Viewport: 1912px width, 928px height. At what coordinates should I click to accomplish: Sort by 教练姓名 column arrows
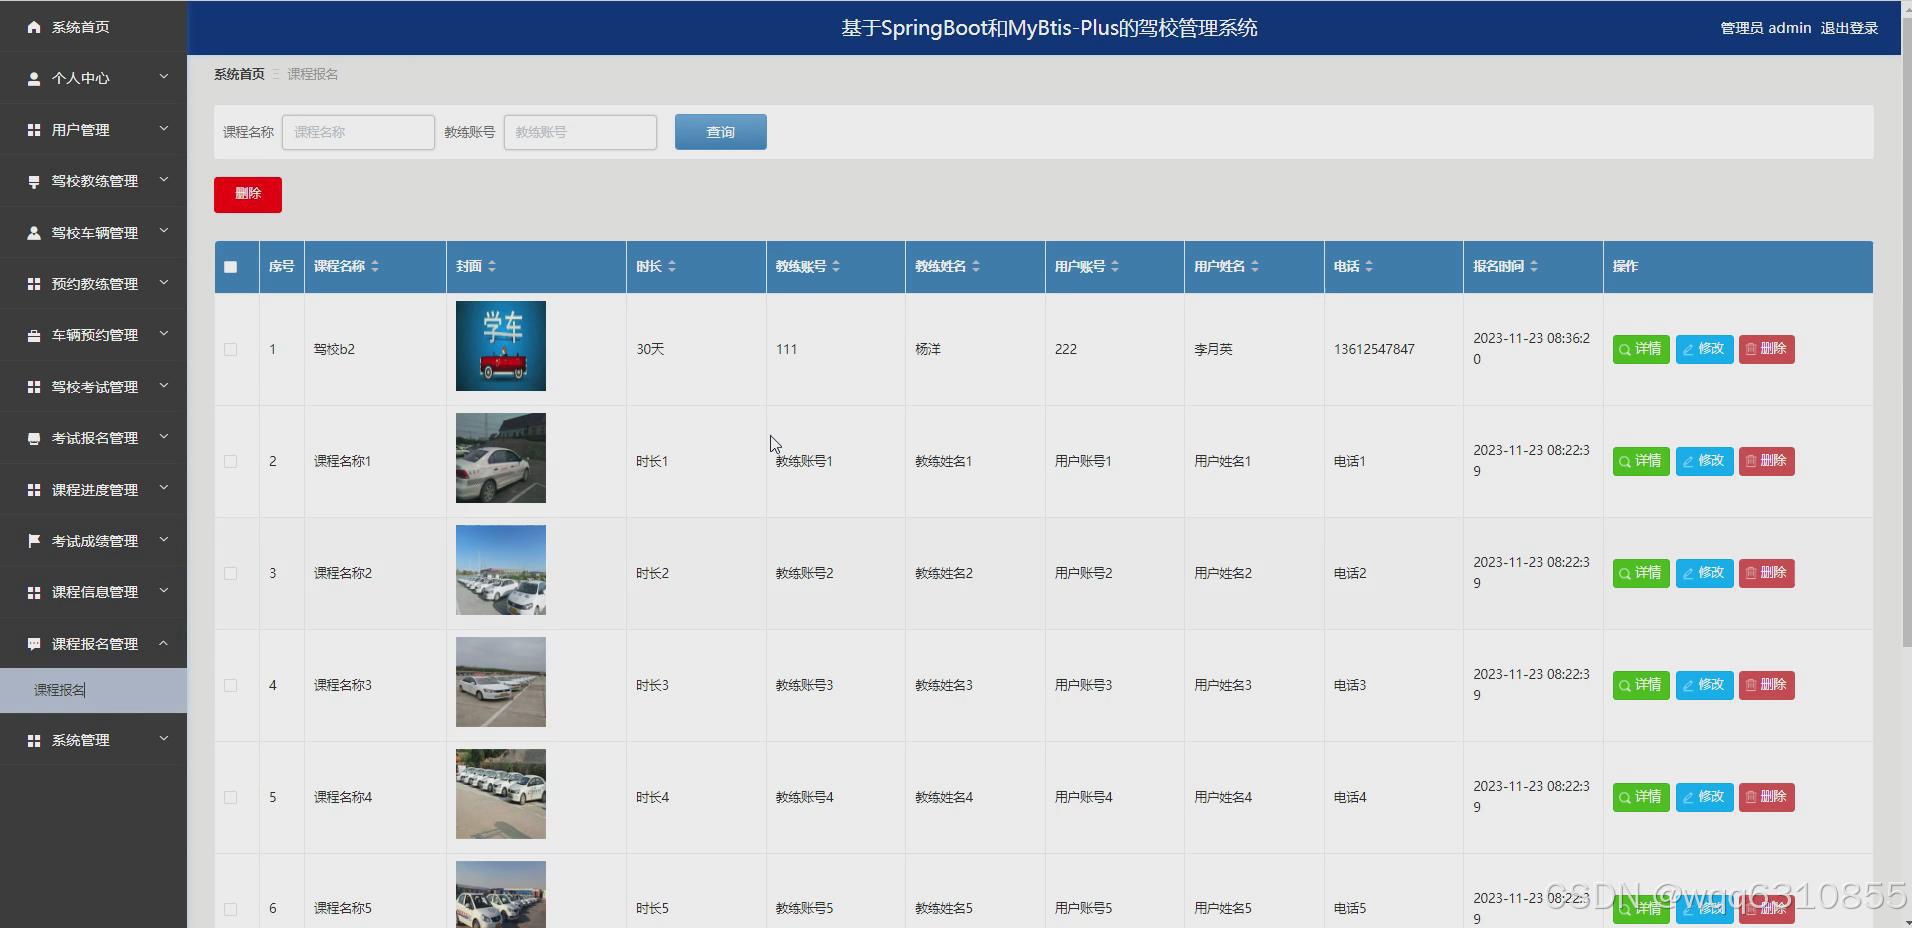(976, 266)
